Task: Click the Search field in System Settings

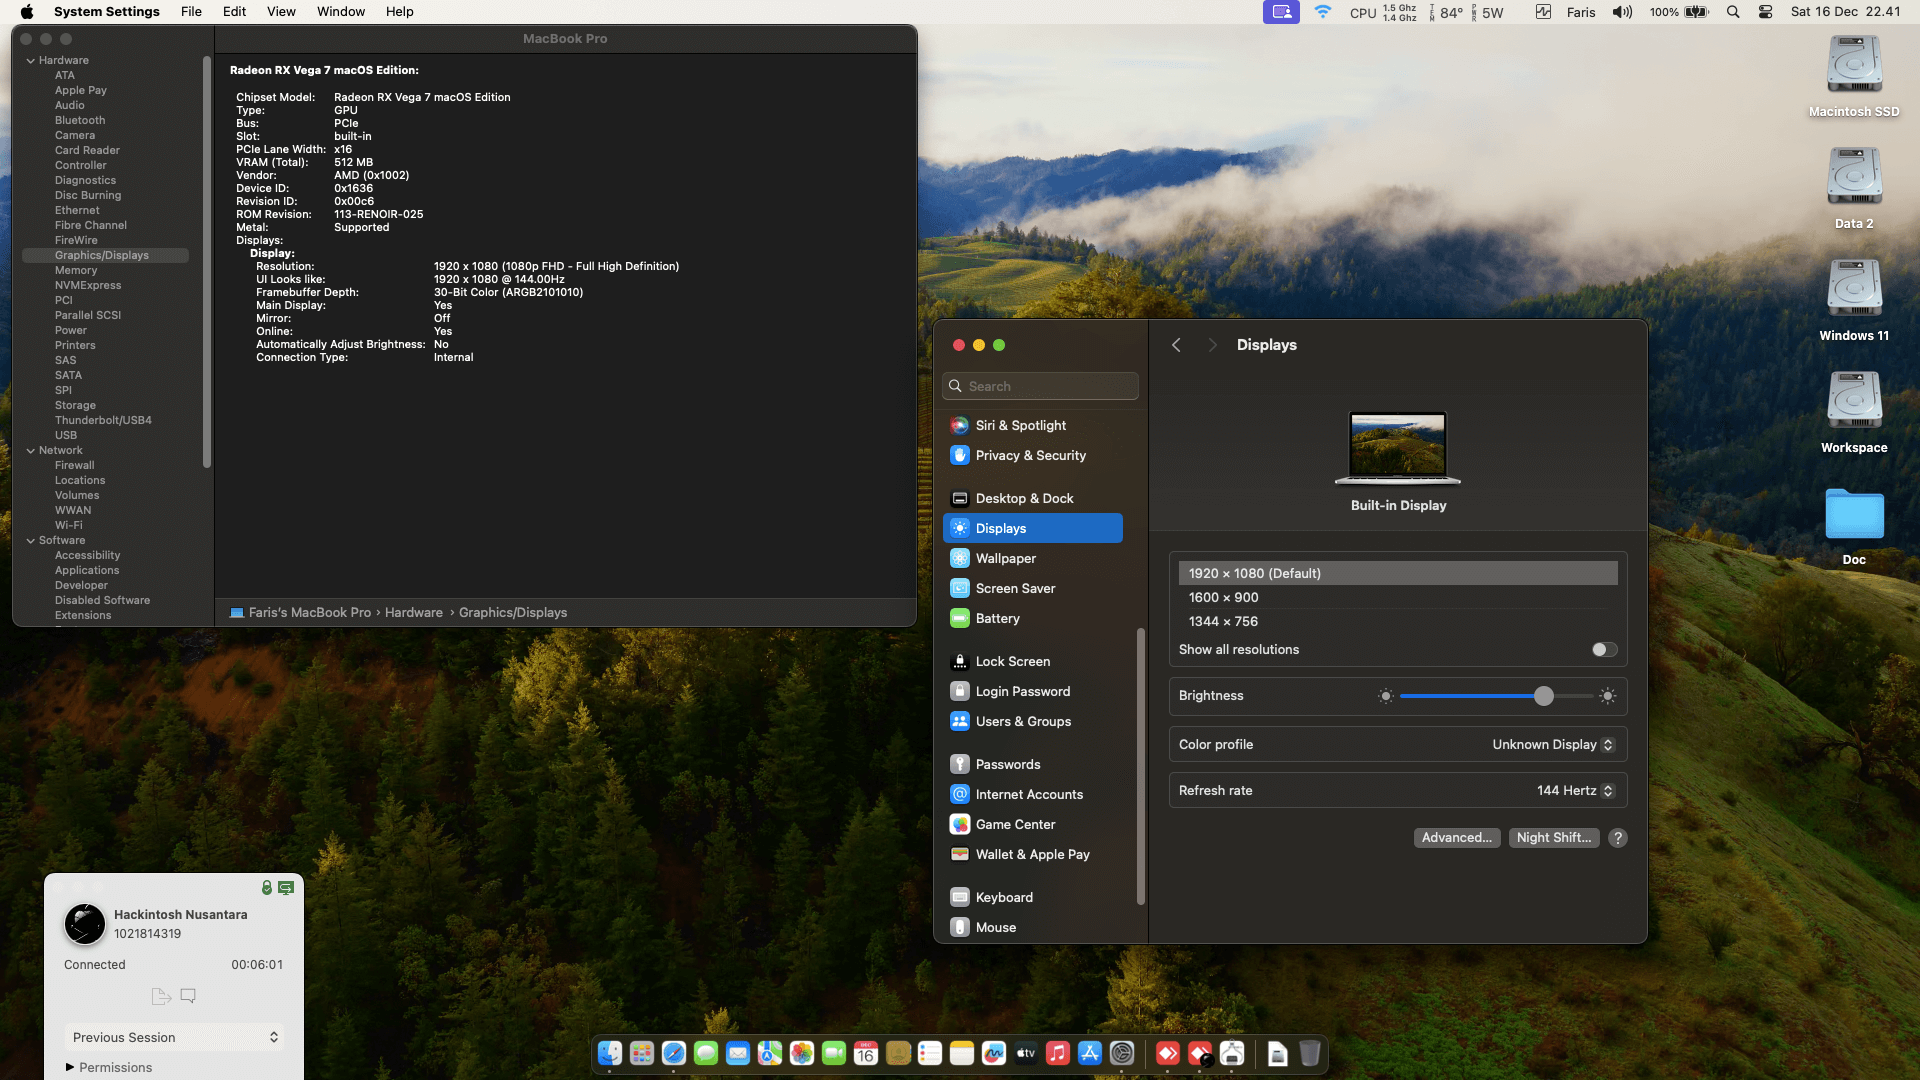Action: 1040,385
